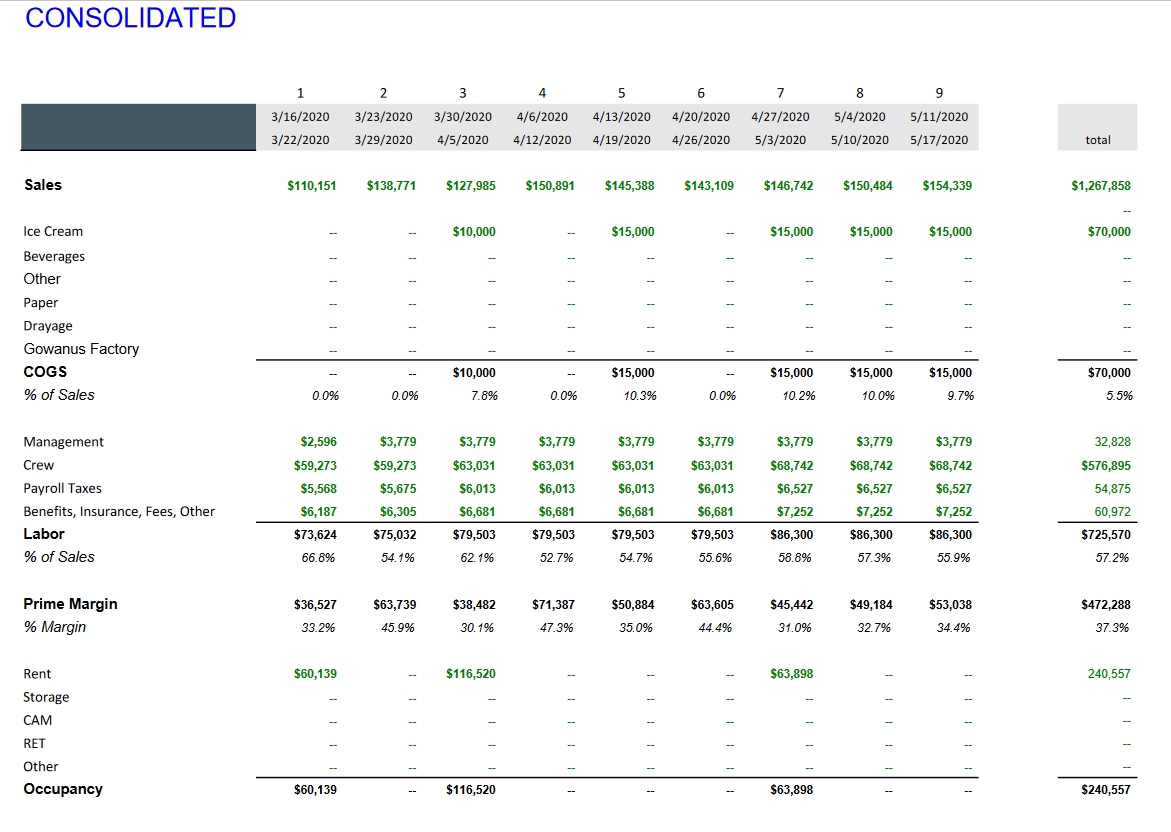Click the Occupancy row label
The image size is (1171, 832).
[63, 789]
